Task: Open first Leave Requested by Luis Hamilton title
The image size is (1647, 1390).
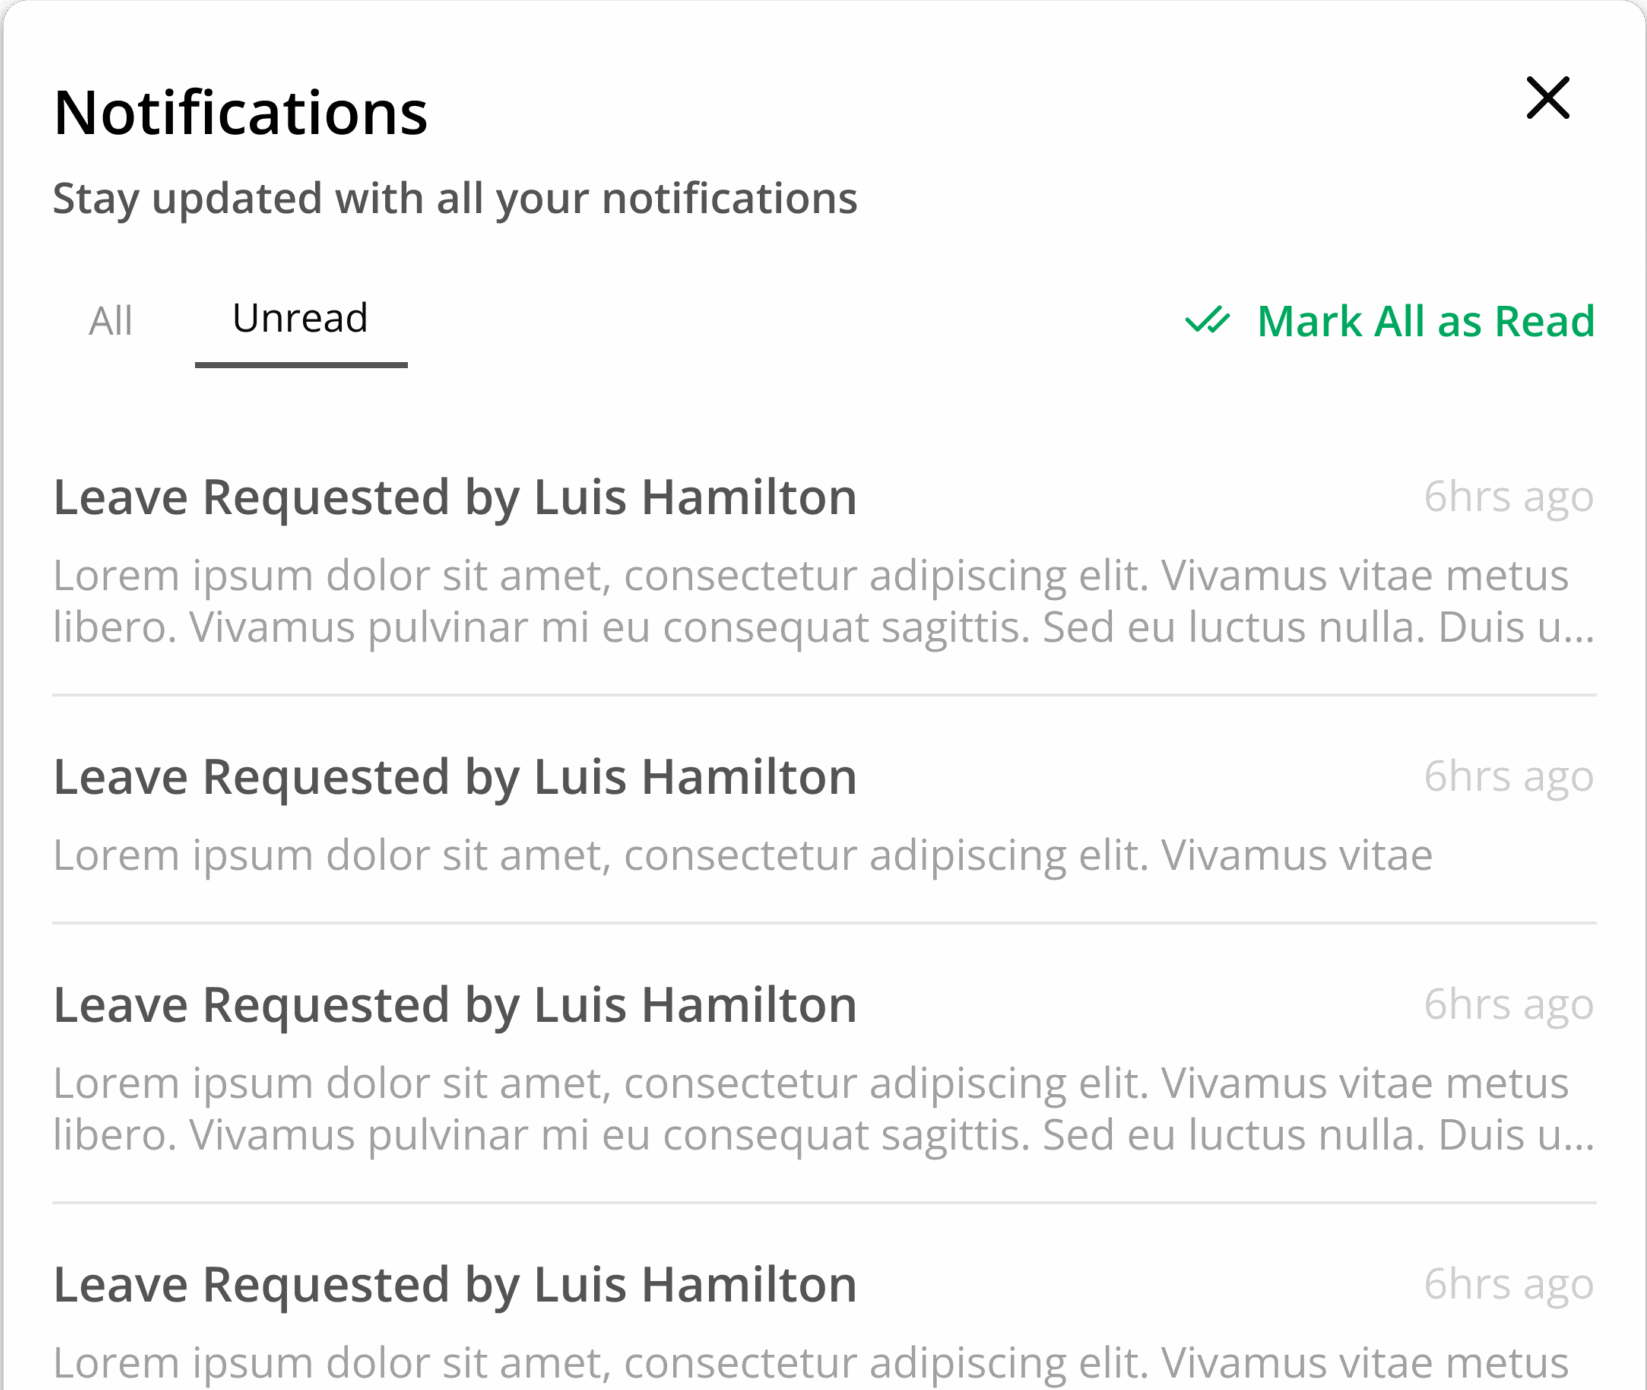Action: 455,498
